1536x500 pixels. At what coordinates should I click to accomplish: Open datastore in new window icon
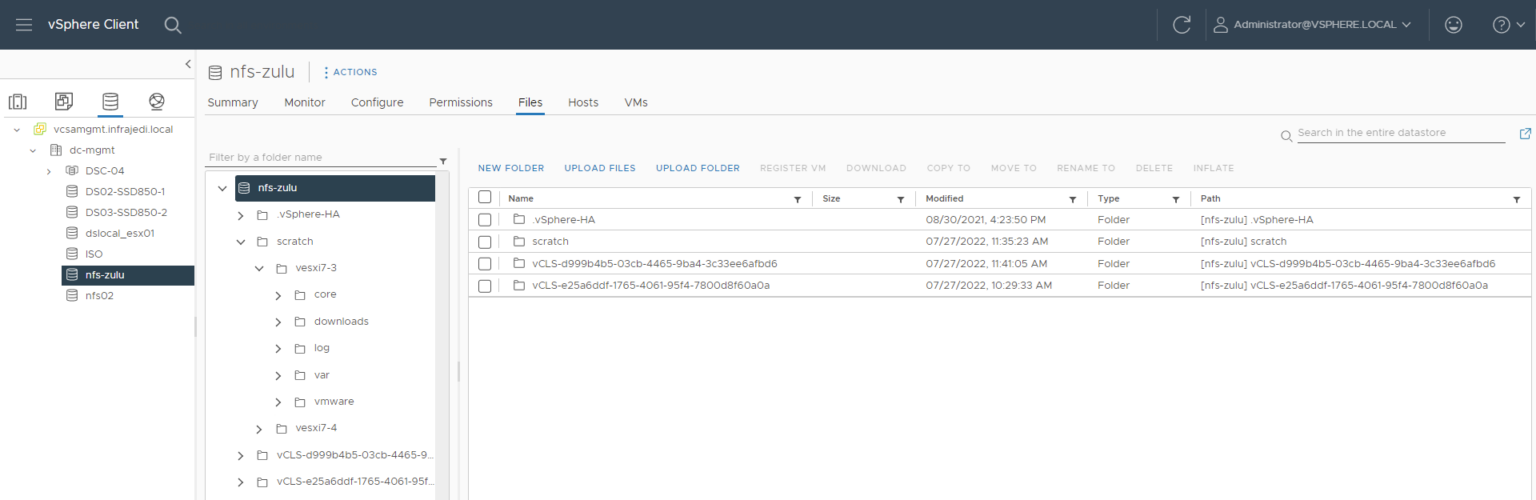pos(1525,133)
